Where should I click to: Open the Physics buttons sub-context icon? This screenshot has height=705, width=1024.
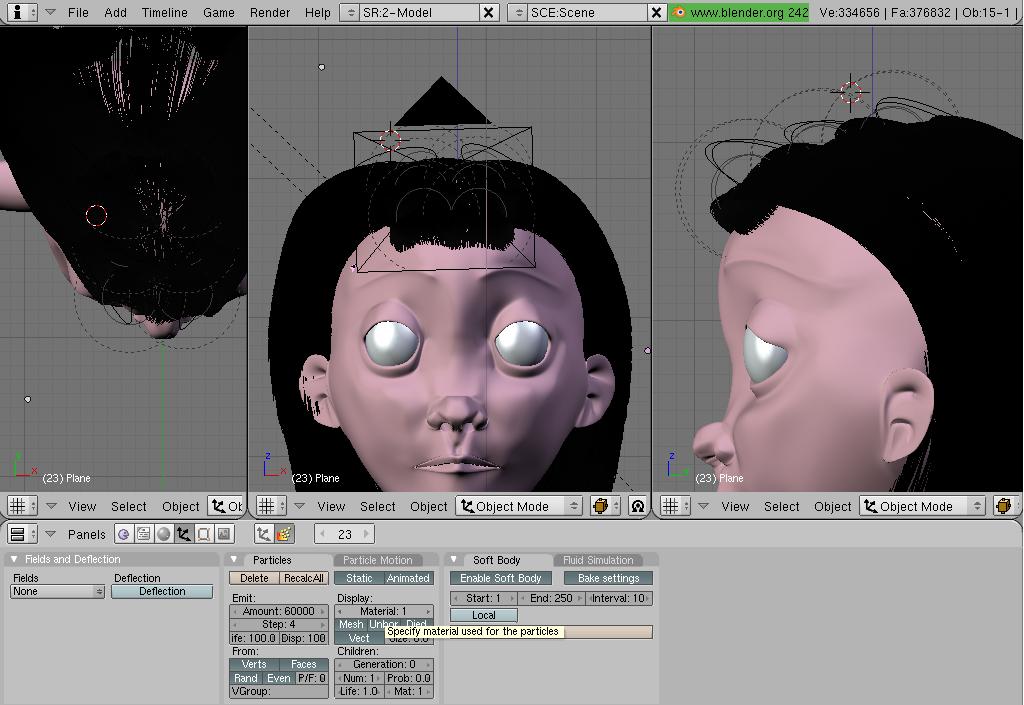pos(284,534)
